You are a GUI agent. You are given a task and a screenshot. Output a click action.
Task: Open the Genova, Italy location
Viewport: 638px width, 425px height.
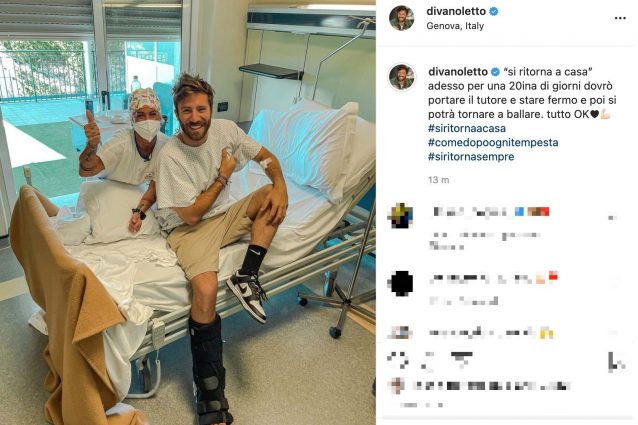(x=455, y=26)
